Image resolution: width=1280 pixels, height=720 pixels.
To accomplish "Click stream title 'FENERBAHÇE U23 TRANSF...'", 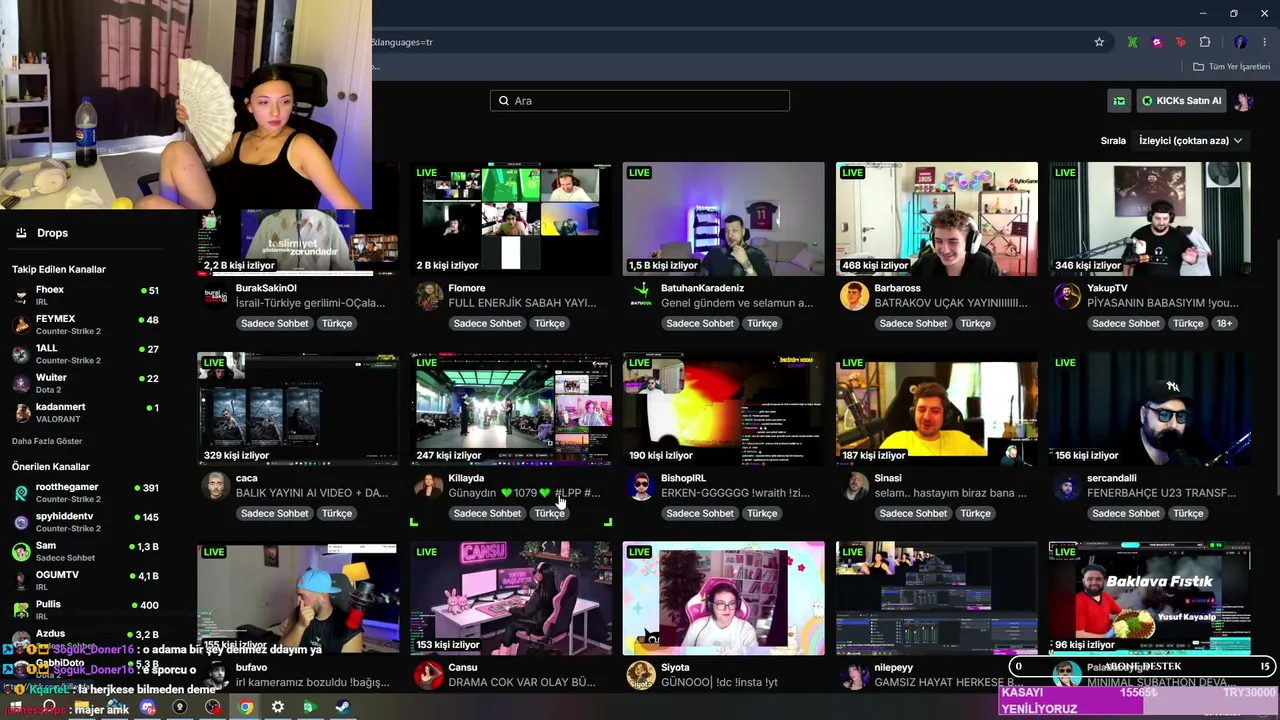I will [1161, 493].
